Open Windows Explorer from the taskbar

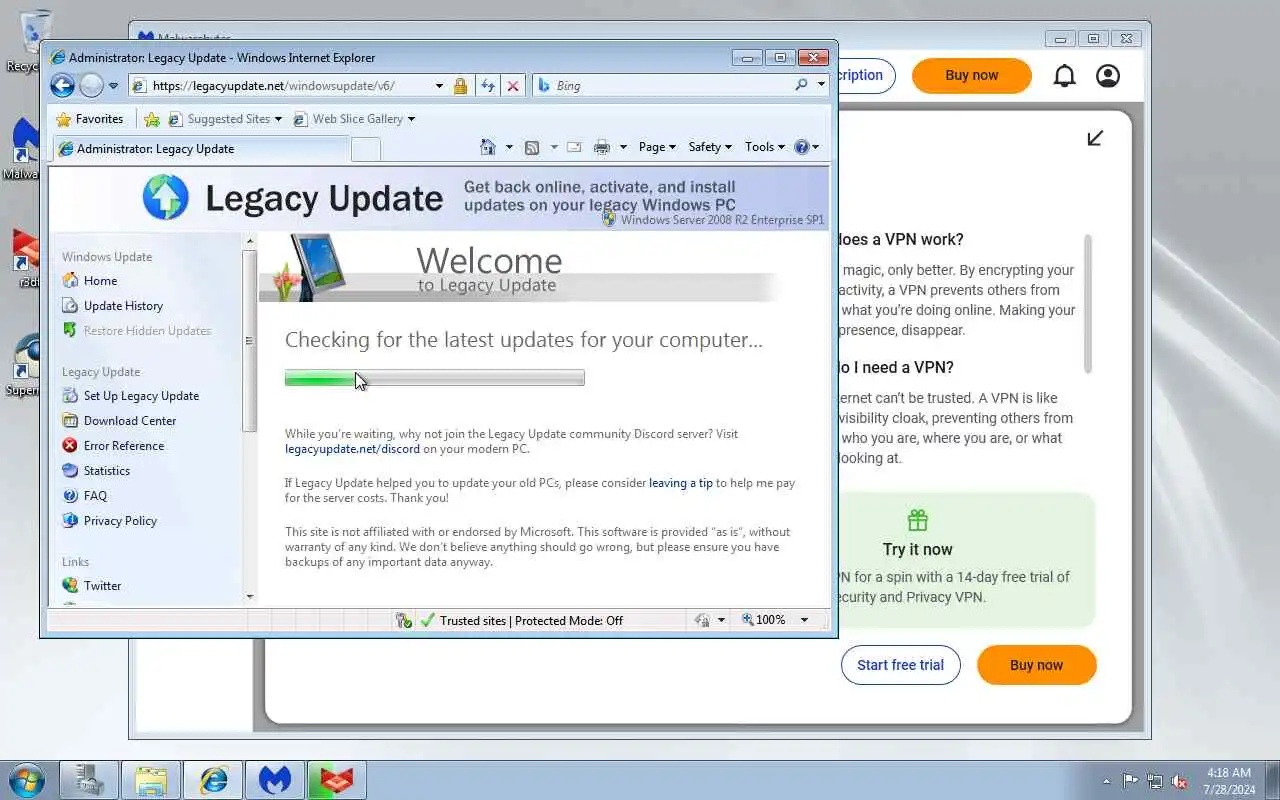151,780
